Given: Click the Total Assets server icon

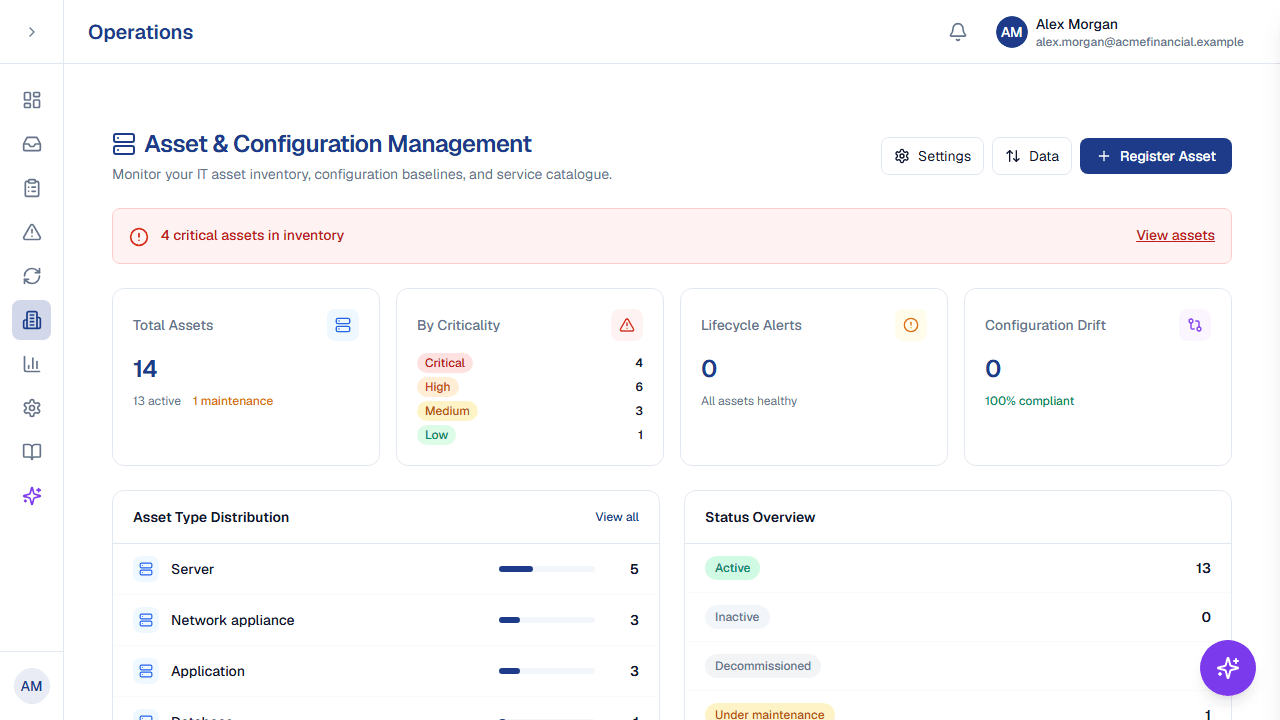Looking at the screenshot, I should [343, 325].
